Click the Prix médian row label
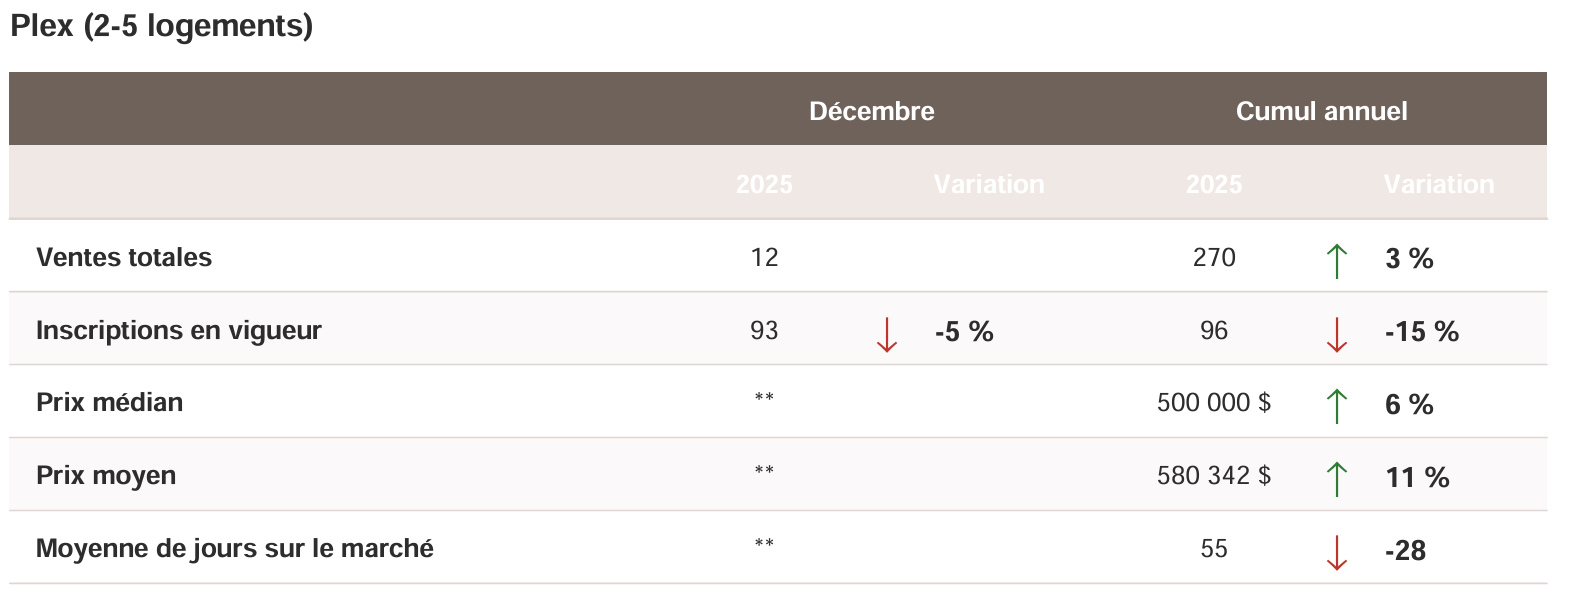This screenshot has width=1583, height=616. click(x=110, y=402)
